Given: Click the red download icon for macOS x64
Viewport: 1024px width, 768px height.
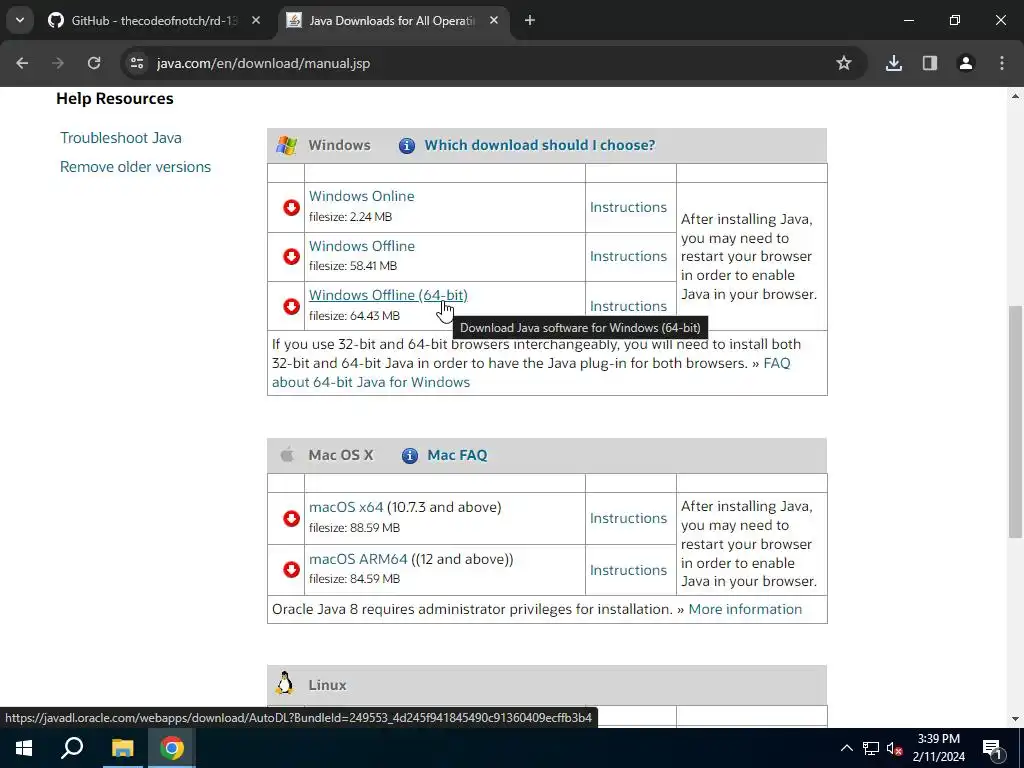Looking at the screenshot, I should click(x=291, y=519).
